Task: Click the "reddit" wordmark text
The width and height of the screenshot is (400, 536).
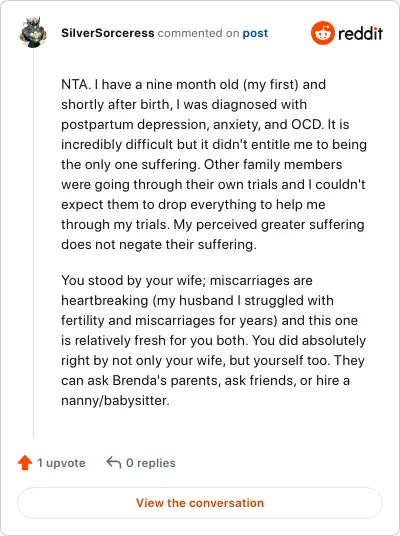Action: (360, 34)
